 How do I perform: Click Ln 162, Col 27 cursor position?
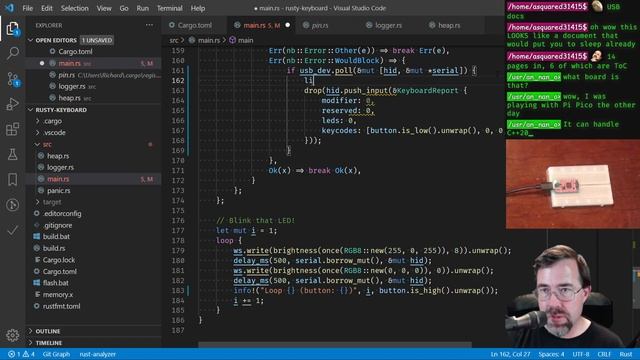[x=511, y=354]
